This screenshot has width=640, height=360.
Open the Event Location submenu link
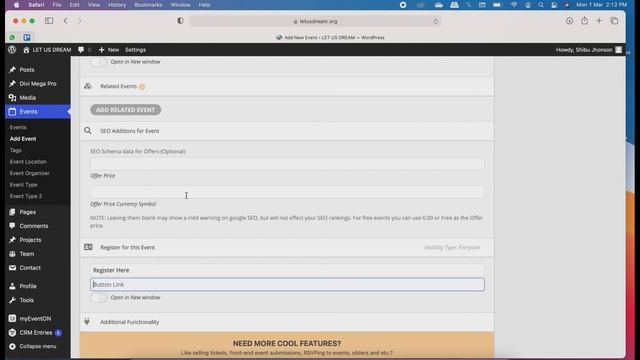pyautogui.click(x=28, y=162)
